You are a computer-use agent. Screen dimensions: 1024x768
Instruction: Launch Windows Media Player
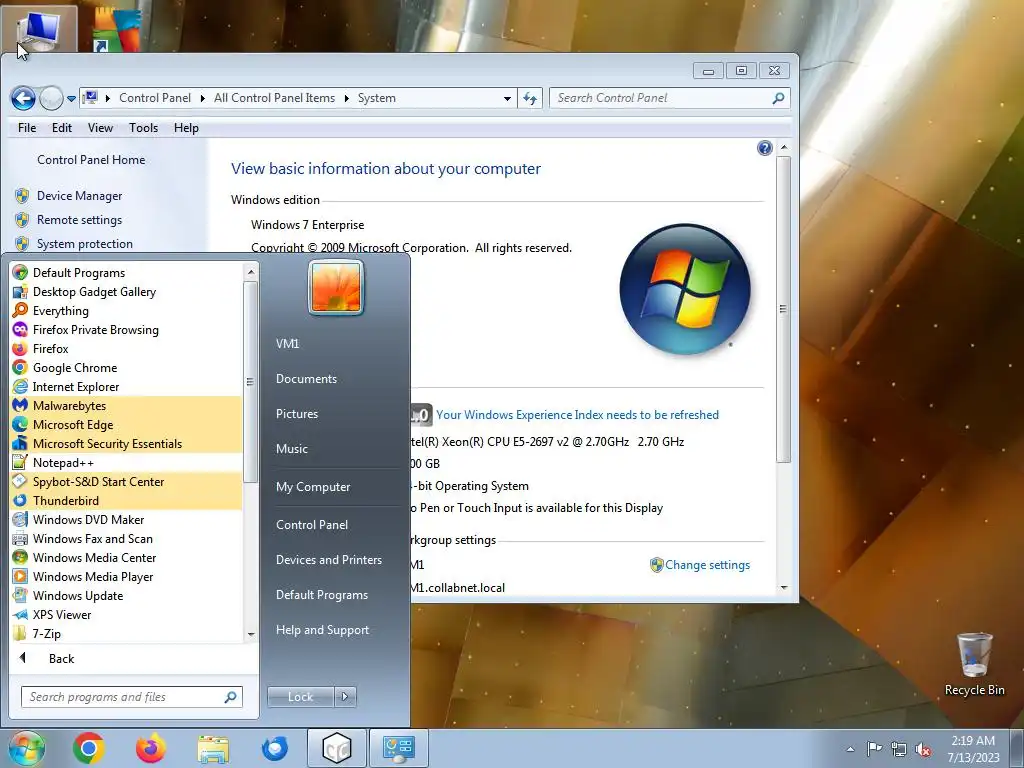[126, 577]
